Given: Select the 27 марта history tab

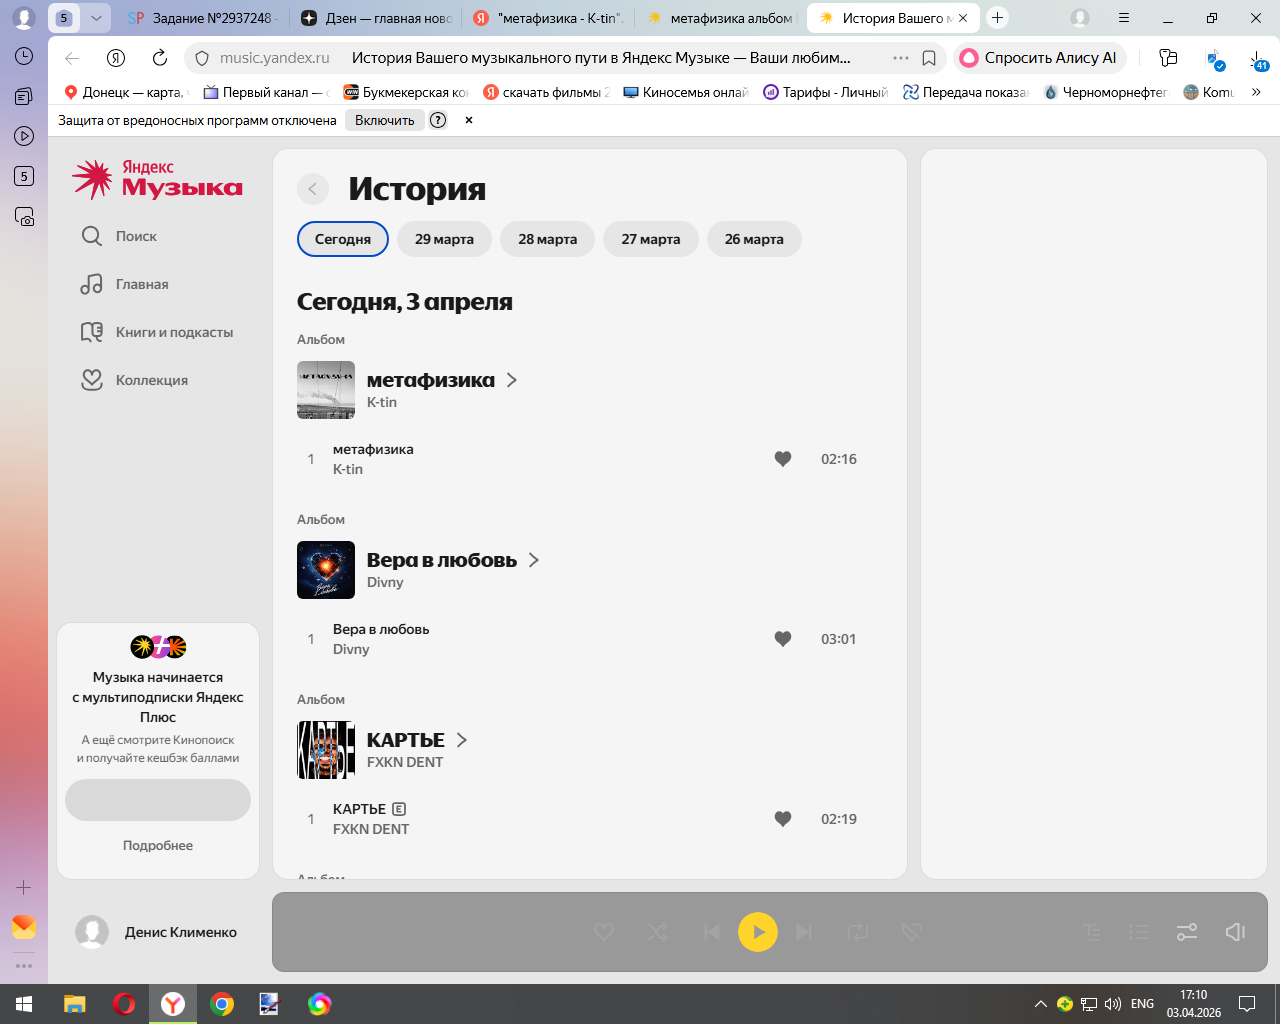Looking at the screenshot, I should (651, 239).
